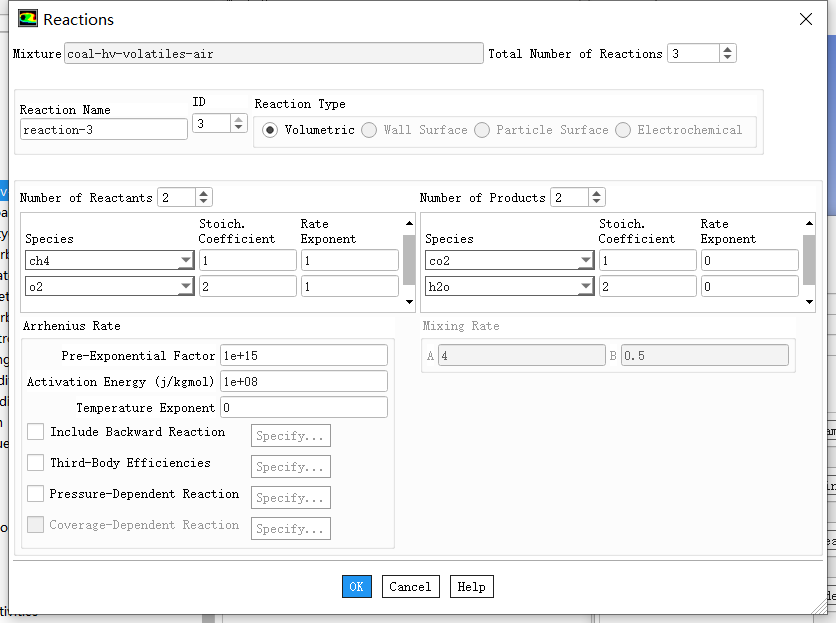This screenshot has width=836, height=623.
Task: Click the OK button
Action: coord(356,587)
